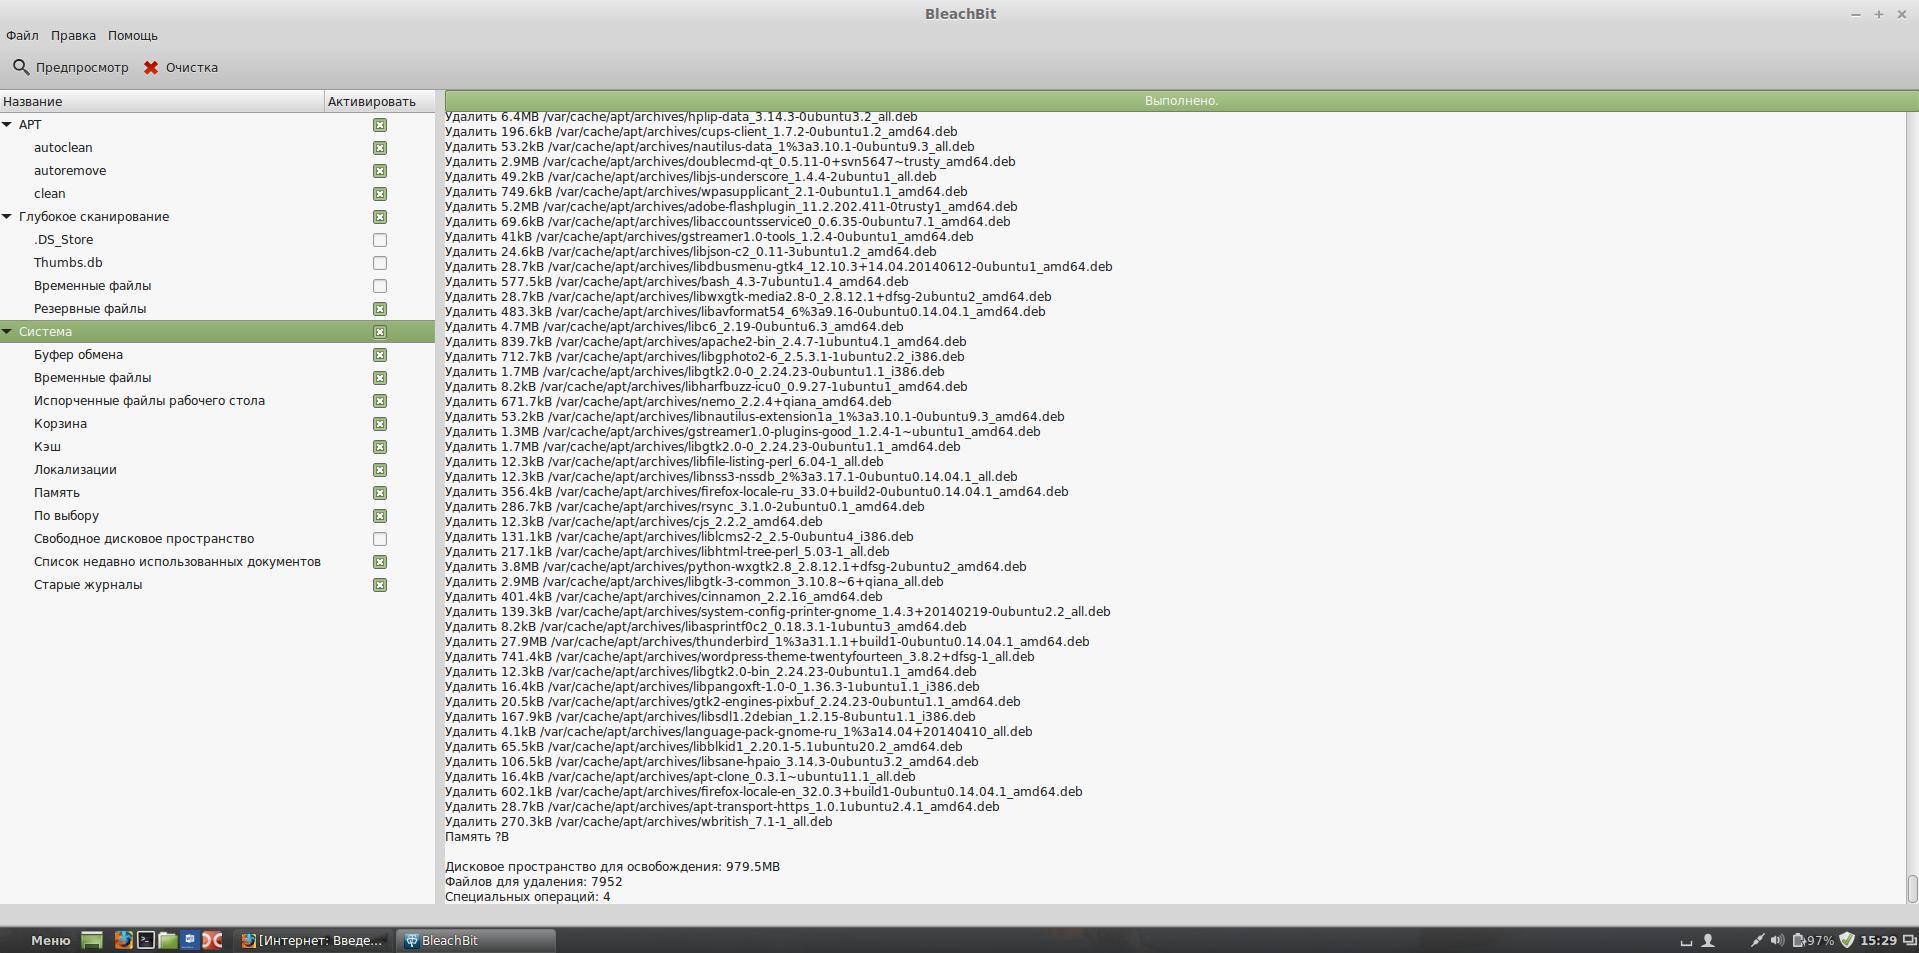Click the Выполнено progress bar

point(1181,101)
